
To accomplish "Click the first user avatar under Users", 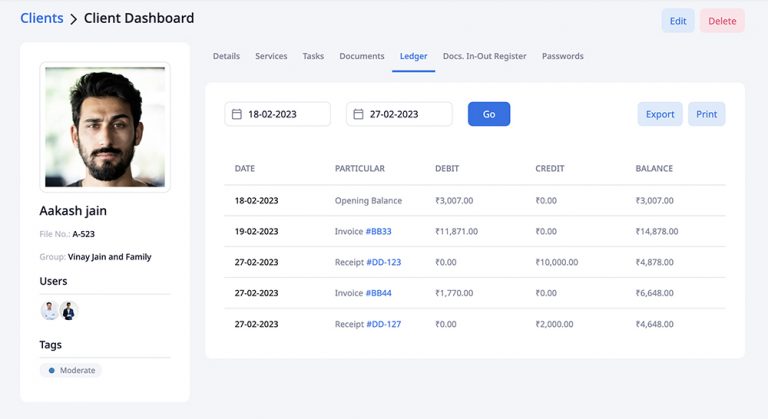I will (50, 311).
